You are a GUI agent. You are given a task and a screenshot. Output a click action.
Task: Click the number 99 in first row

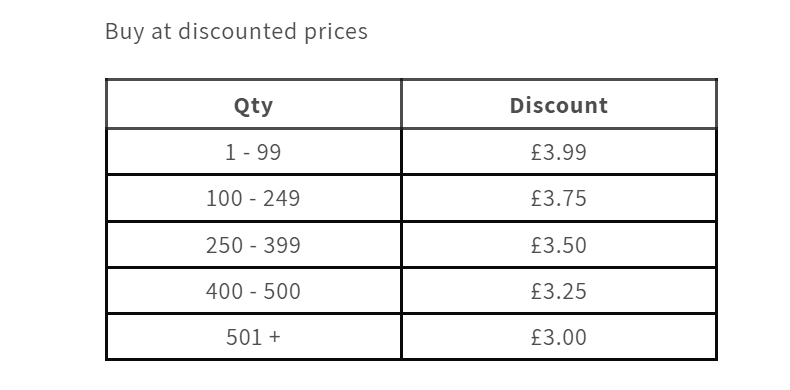pos(269,152)
